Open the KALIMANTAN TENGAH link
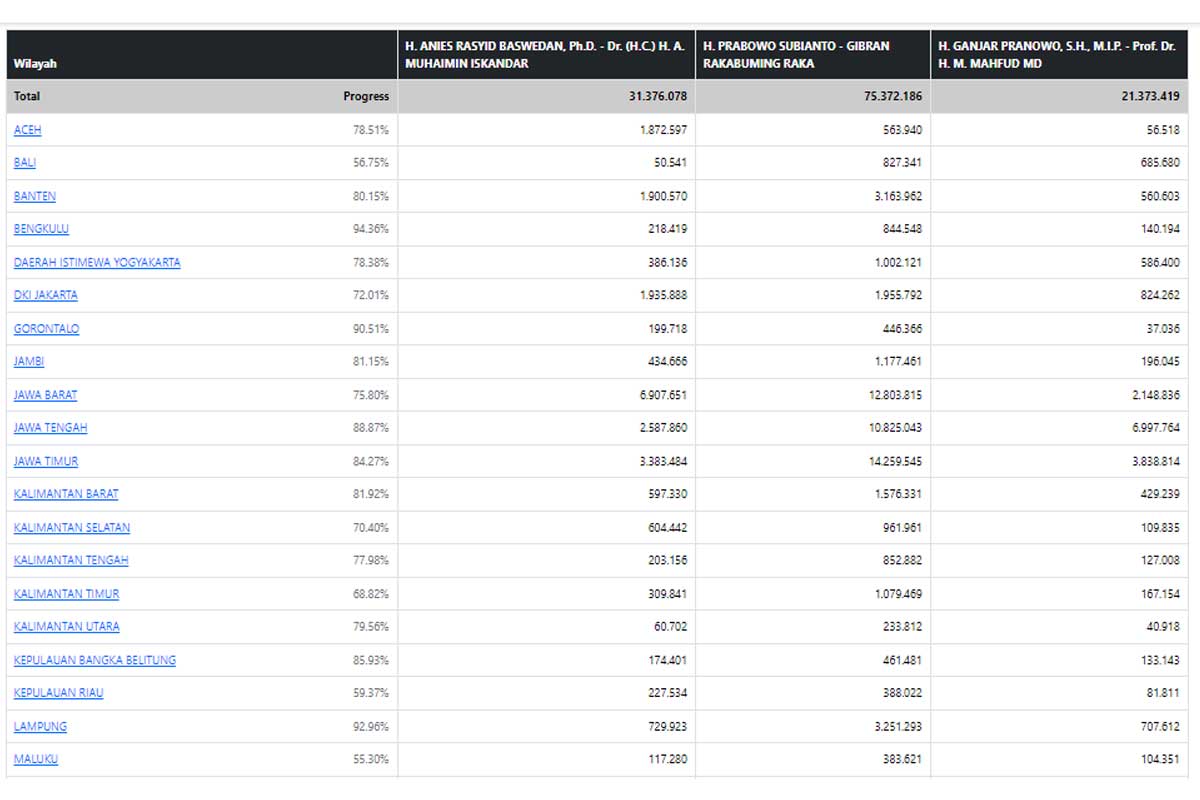 click(71, 560)
